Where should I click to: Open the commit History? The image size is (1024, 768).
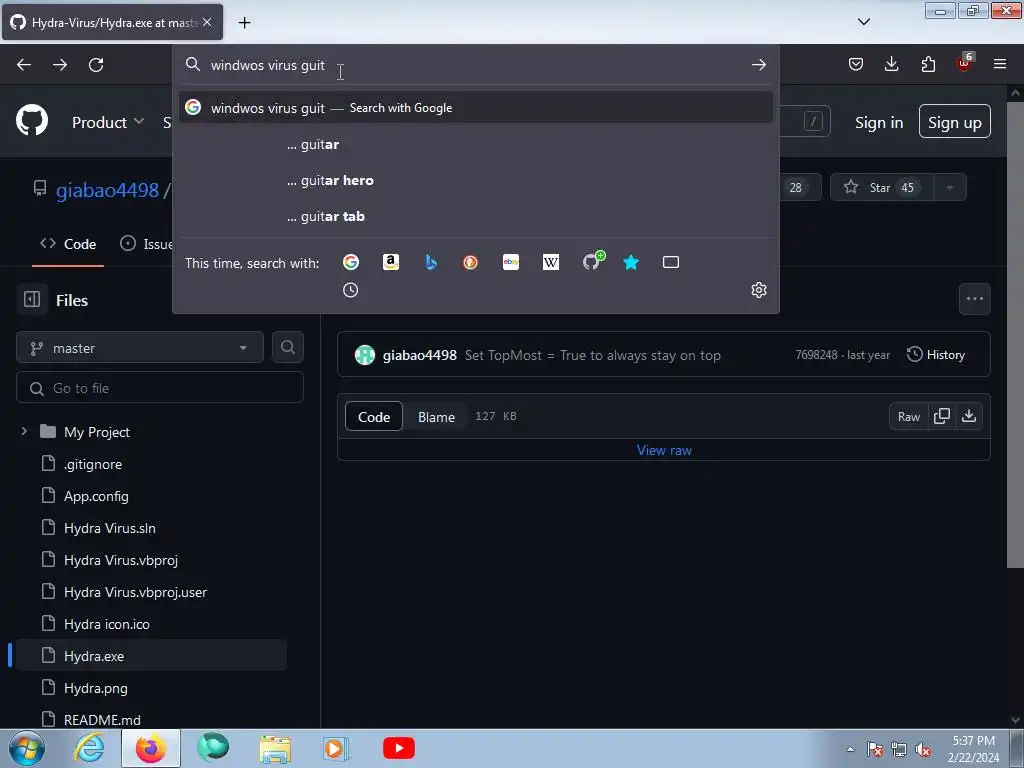935,355
